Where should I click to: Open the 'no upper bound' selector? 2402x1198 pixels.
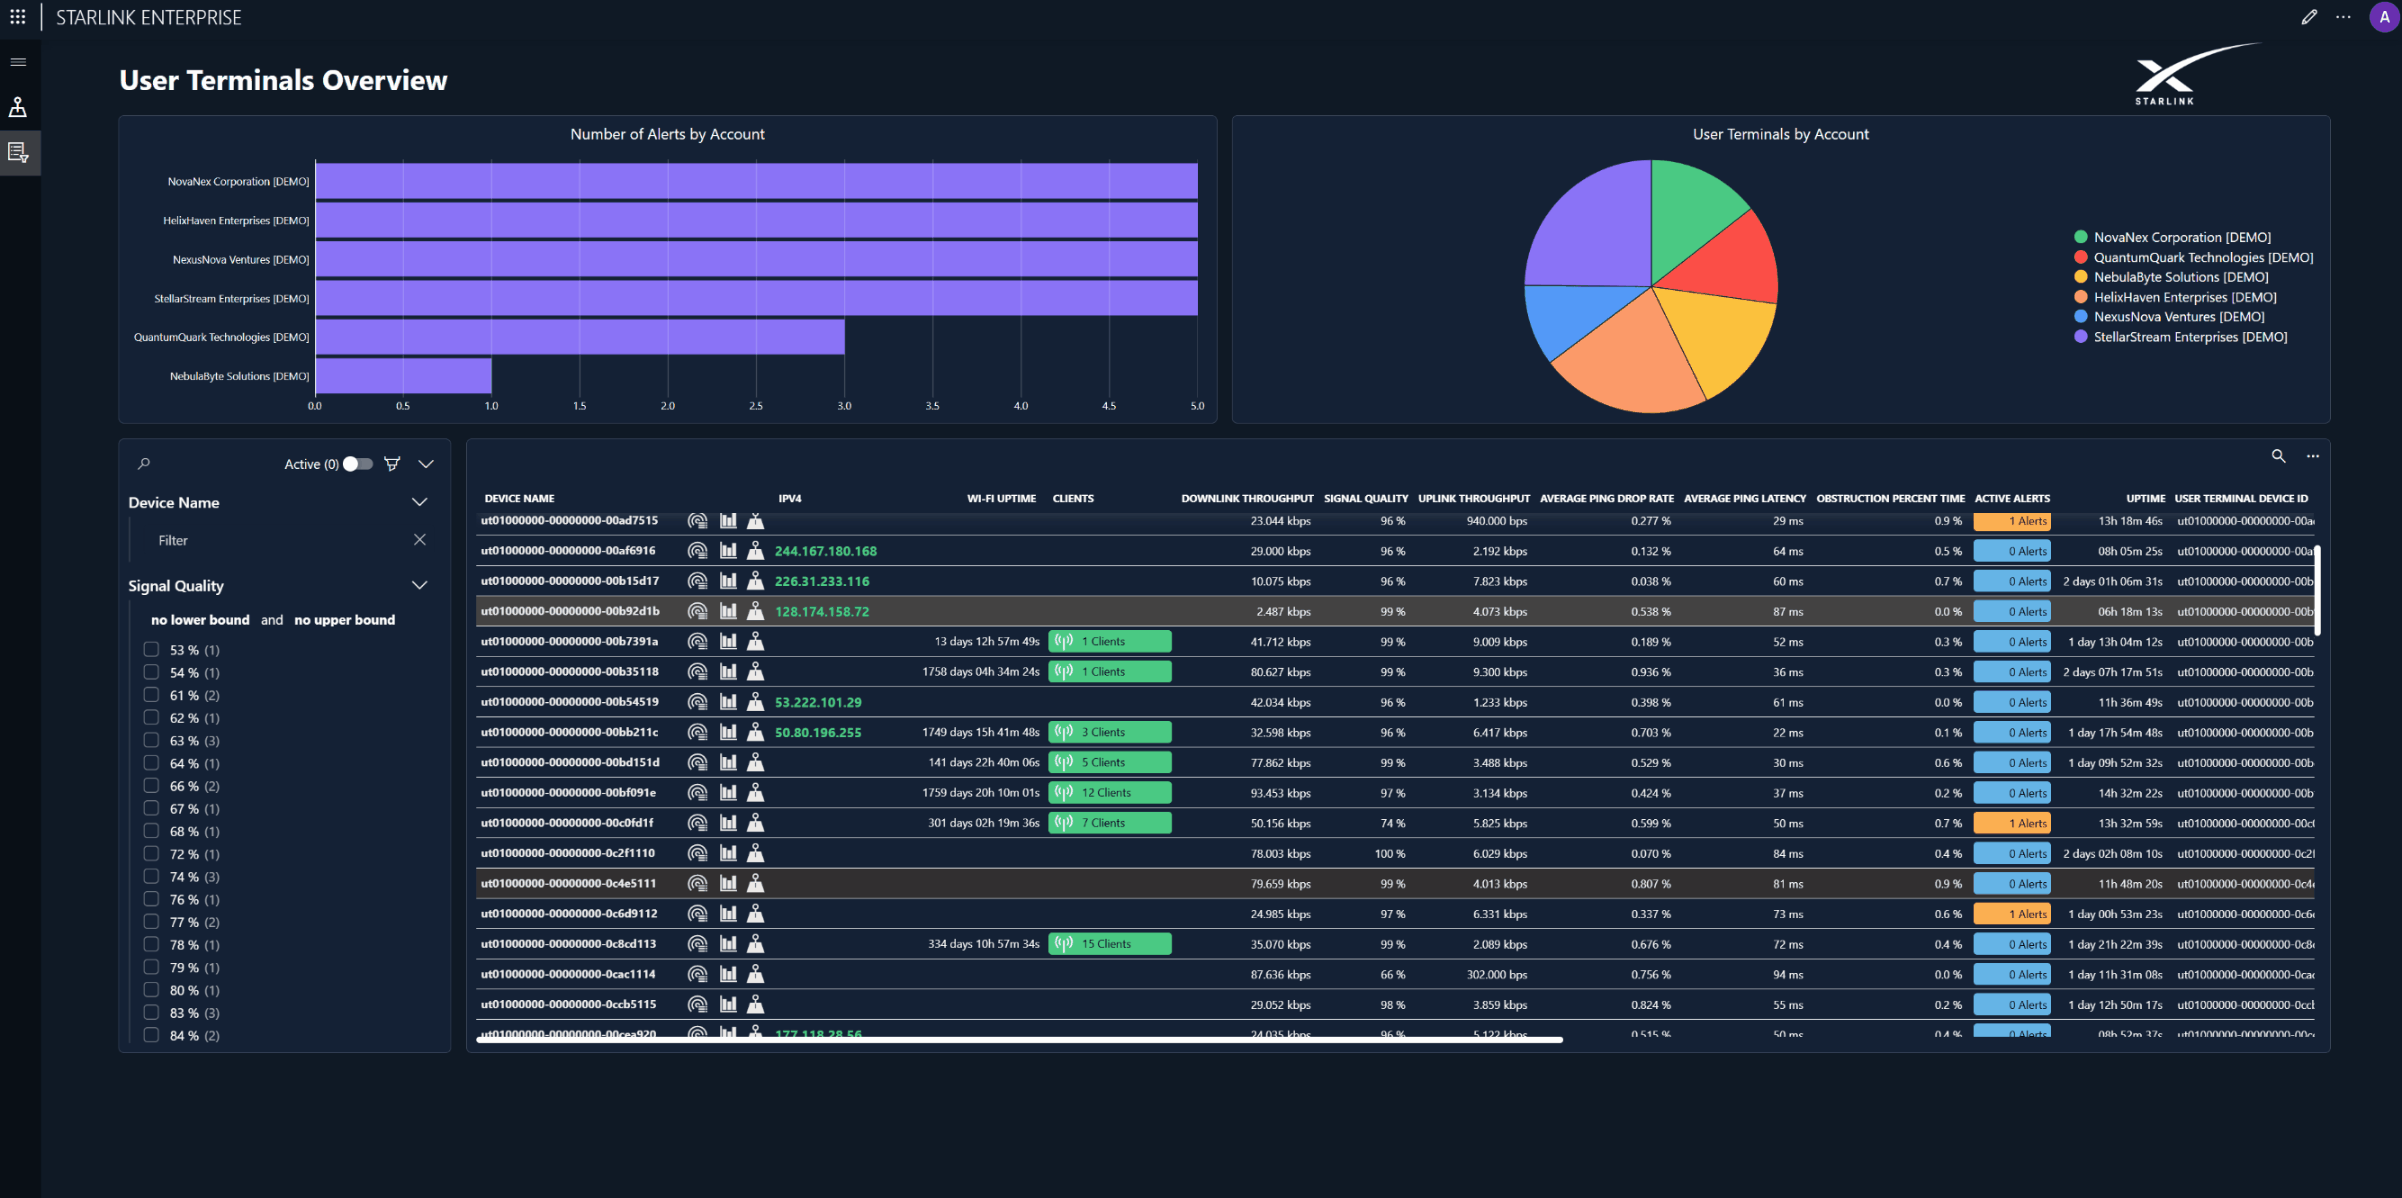point(344,620)
